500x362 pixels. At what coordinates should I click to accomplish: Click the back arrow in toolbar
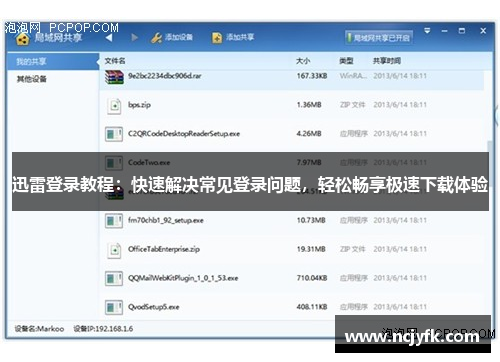tap(109, 37)
